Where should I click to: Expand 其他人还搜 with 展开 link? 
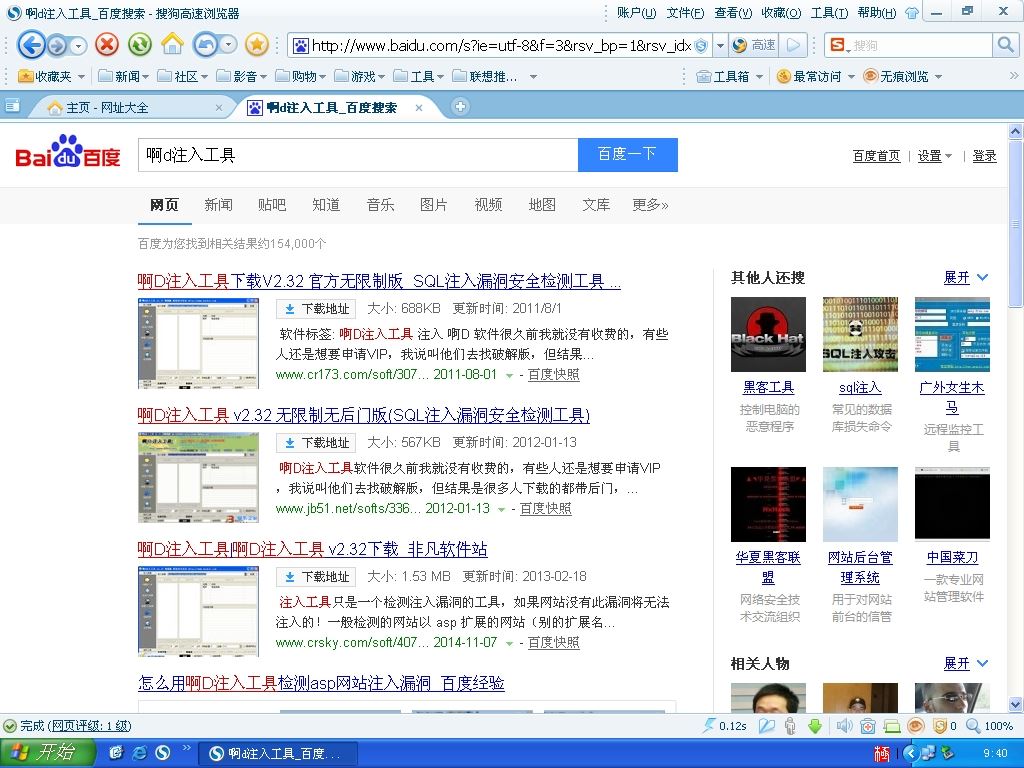pos(966,278)
